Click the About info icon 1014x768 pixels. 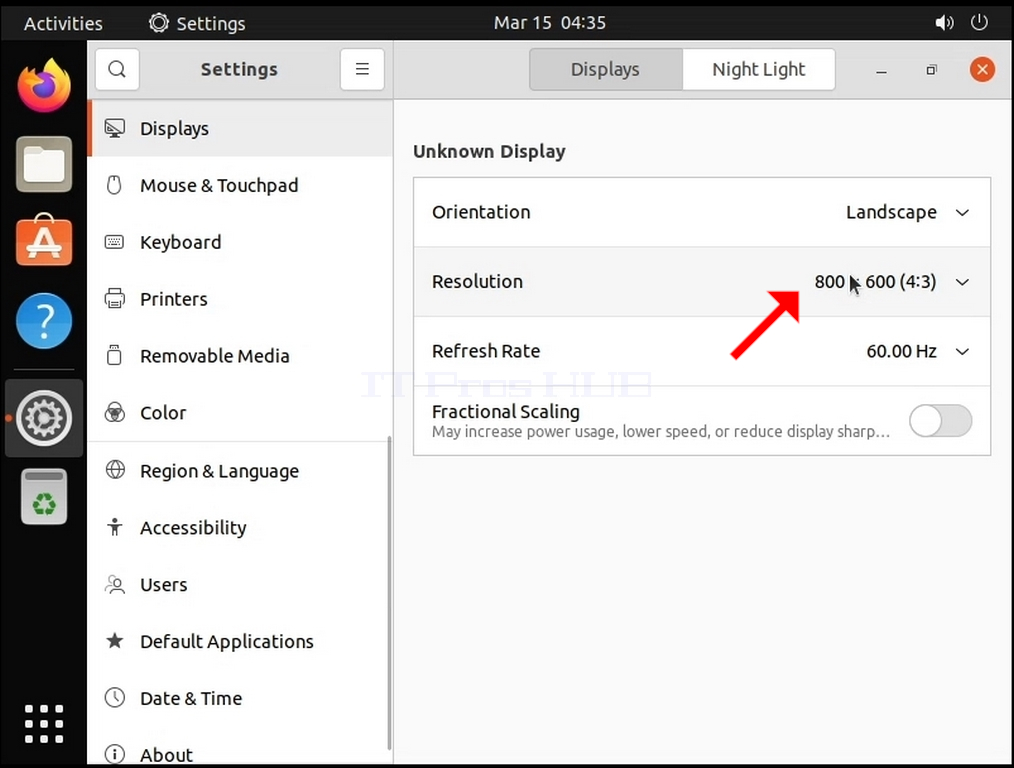[115, 754]
